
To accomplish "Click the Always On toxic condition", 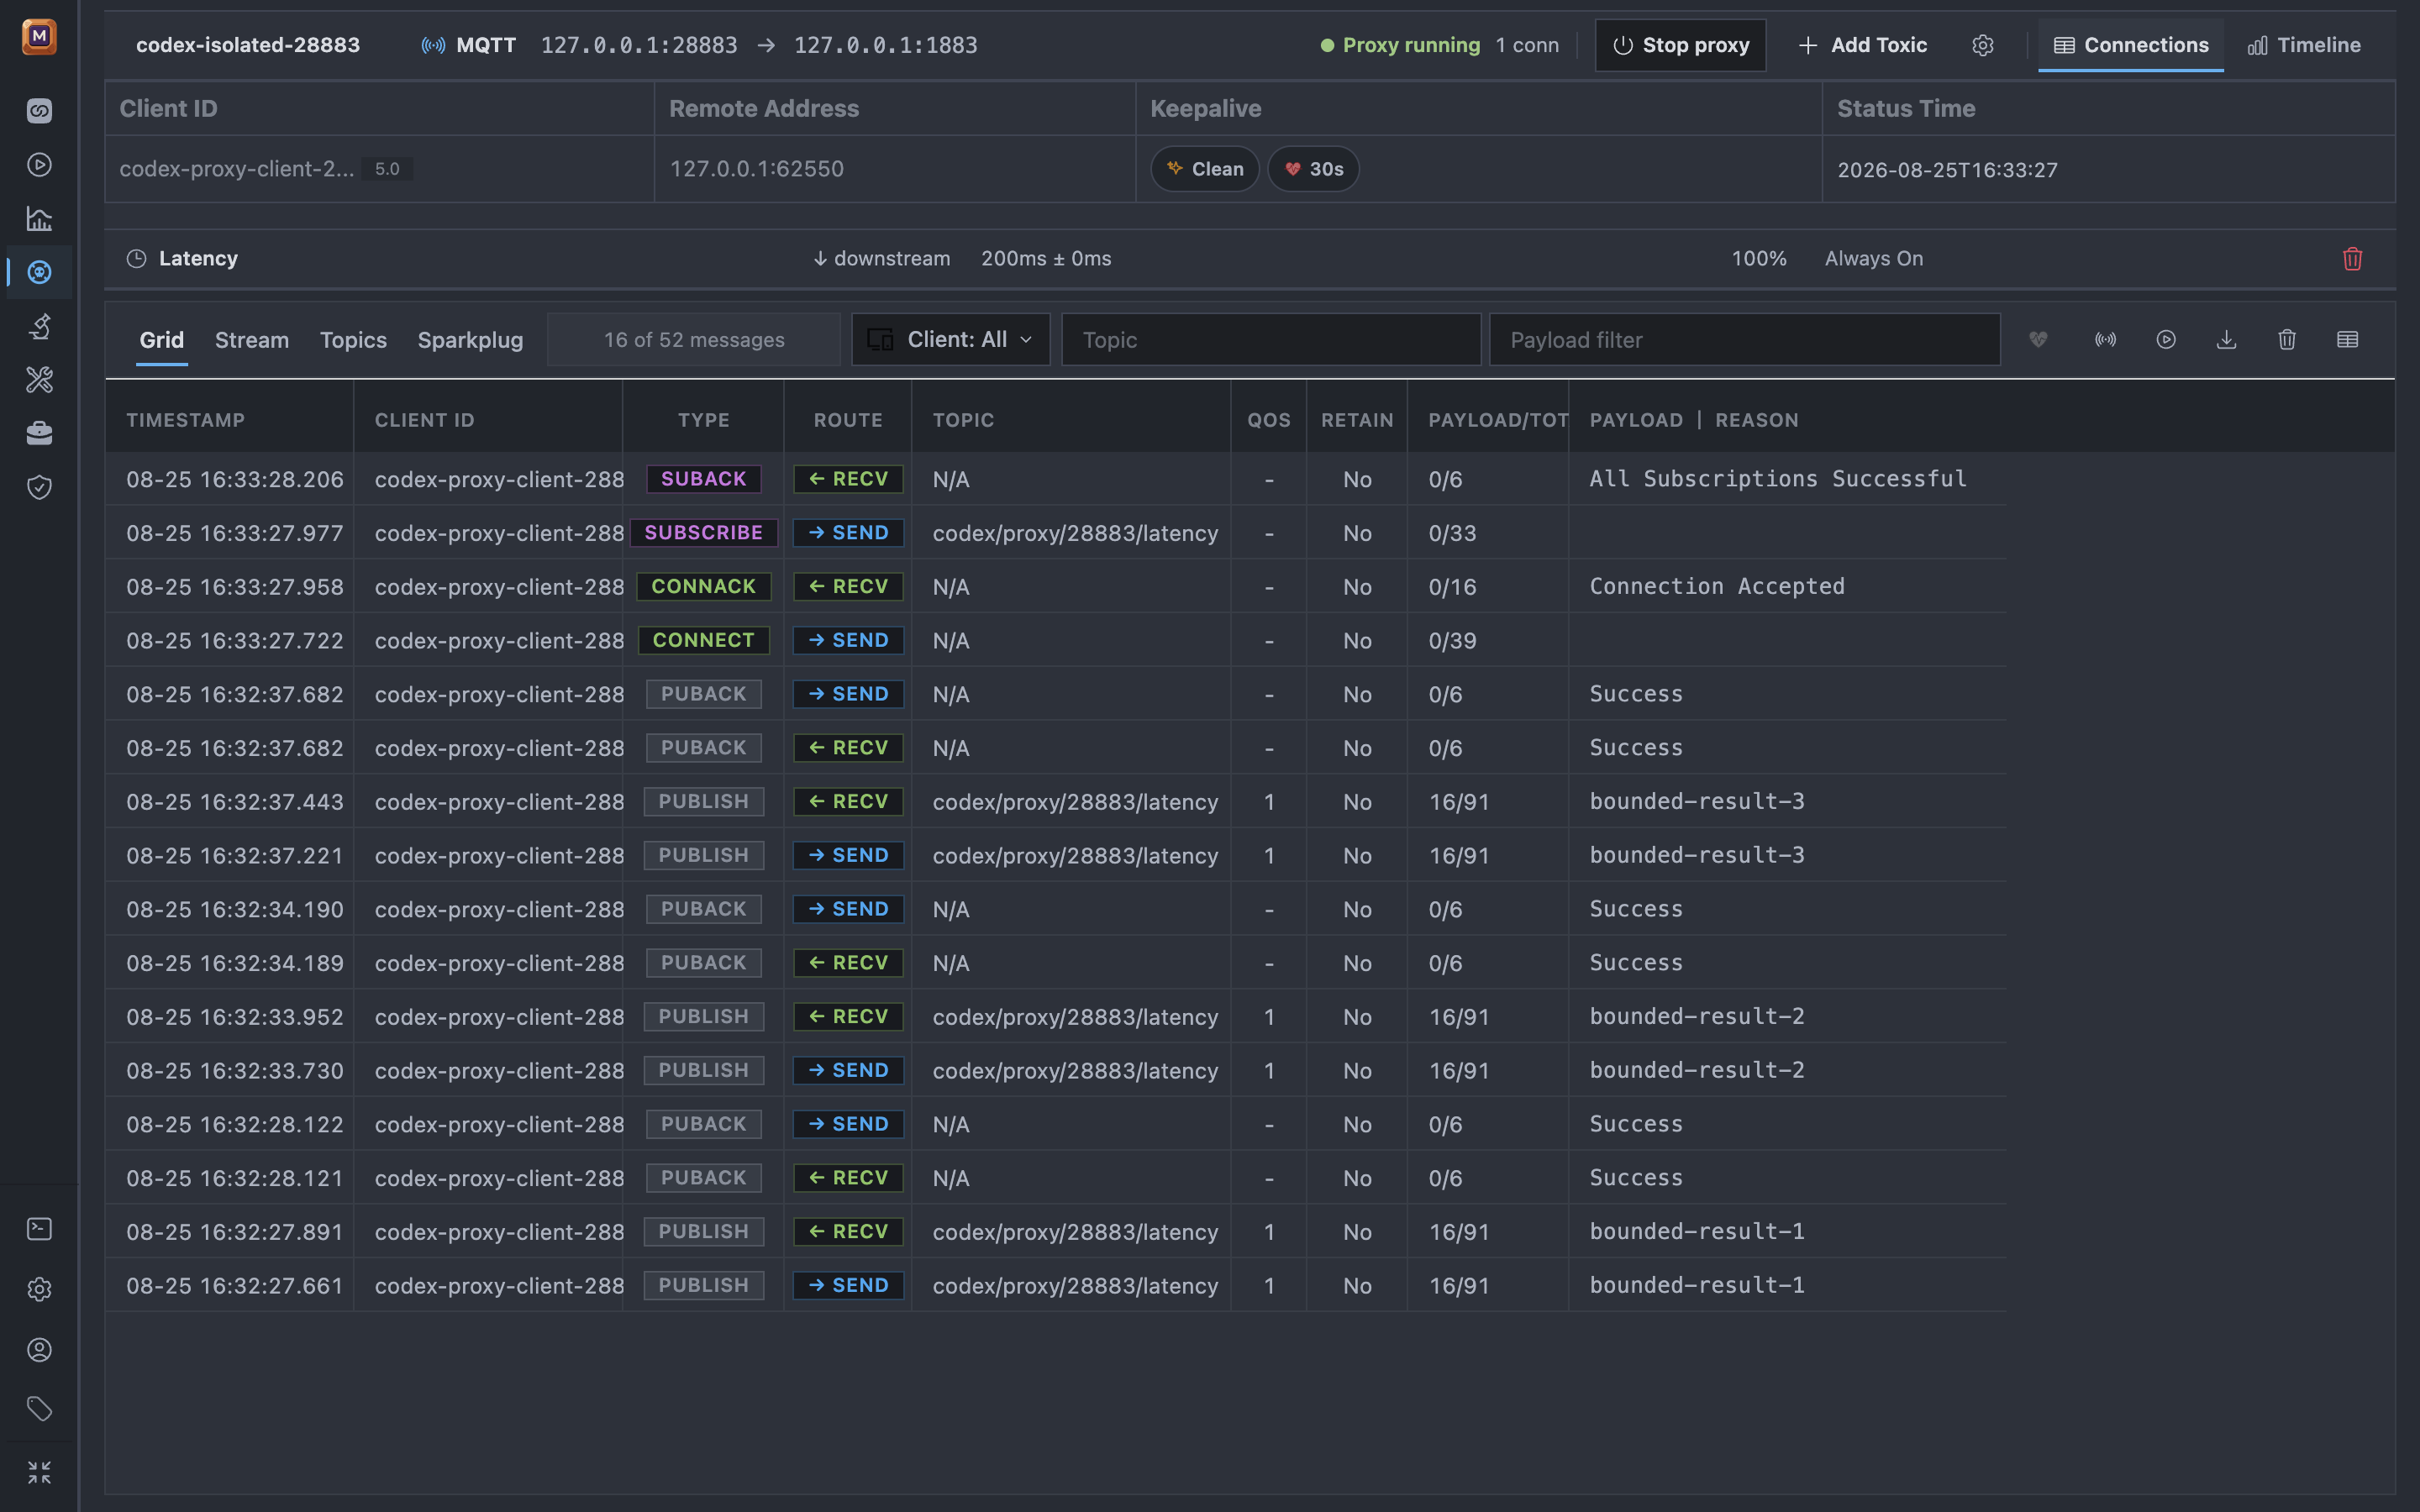I will tap(1874, 259).
